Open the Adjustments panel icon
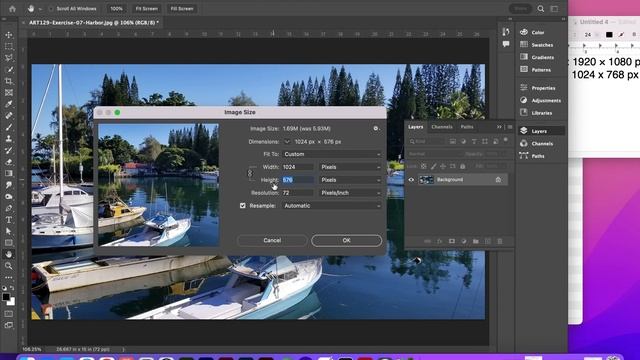 [x=524, y=100]
